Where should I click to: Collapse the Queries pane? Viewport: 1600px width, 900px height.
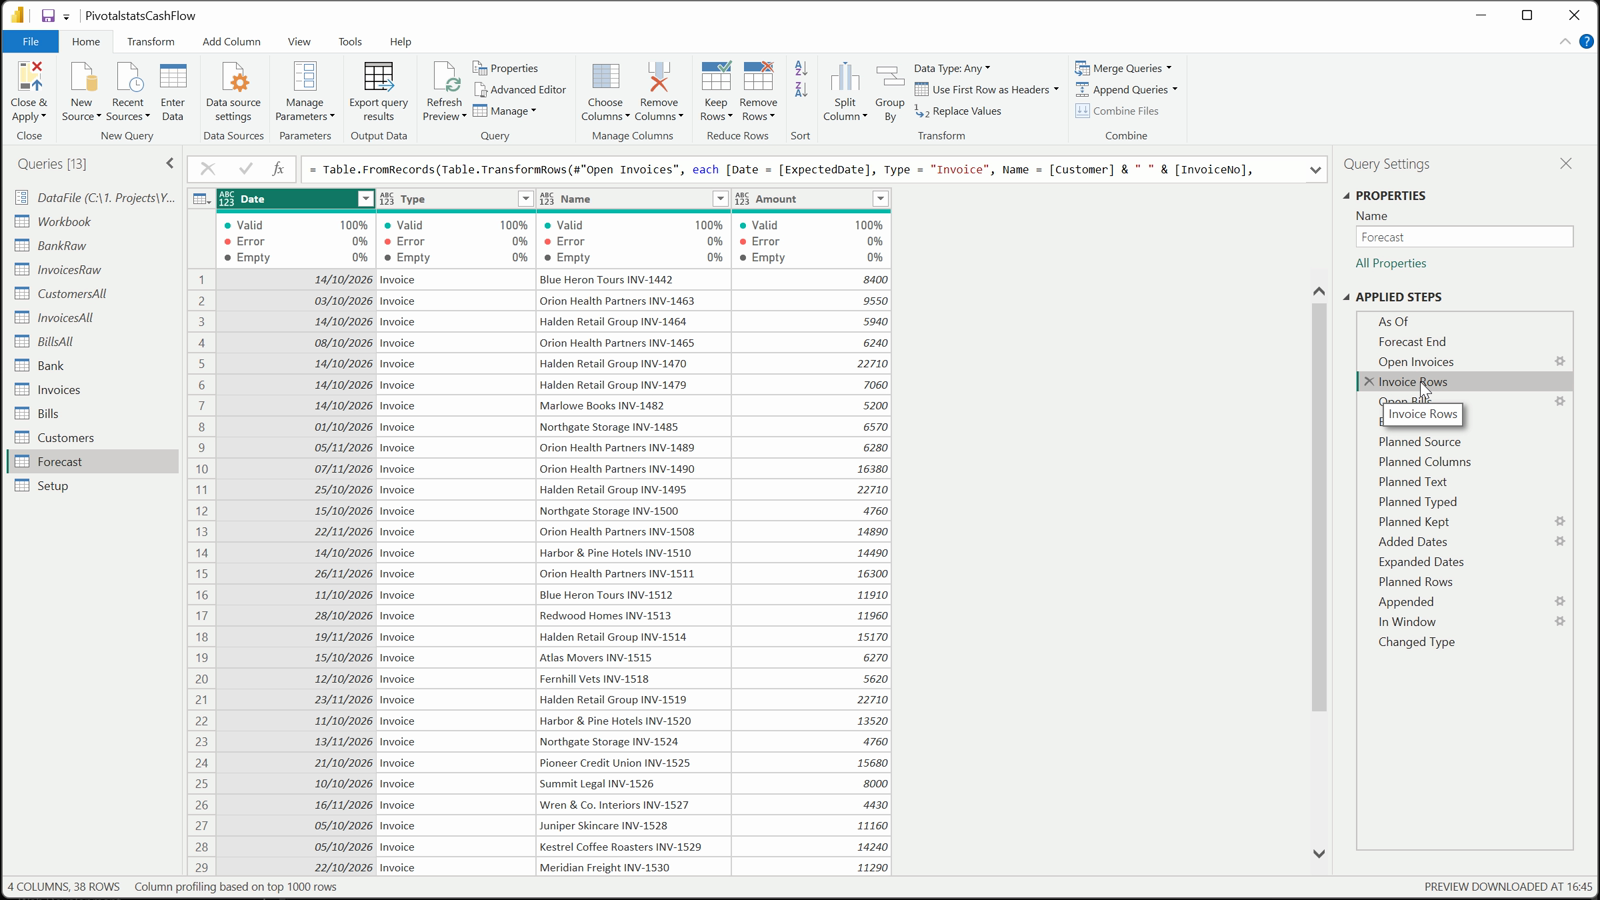point(170,163)
